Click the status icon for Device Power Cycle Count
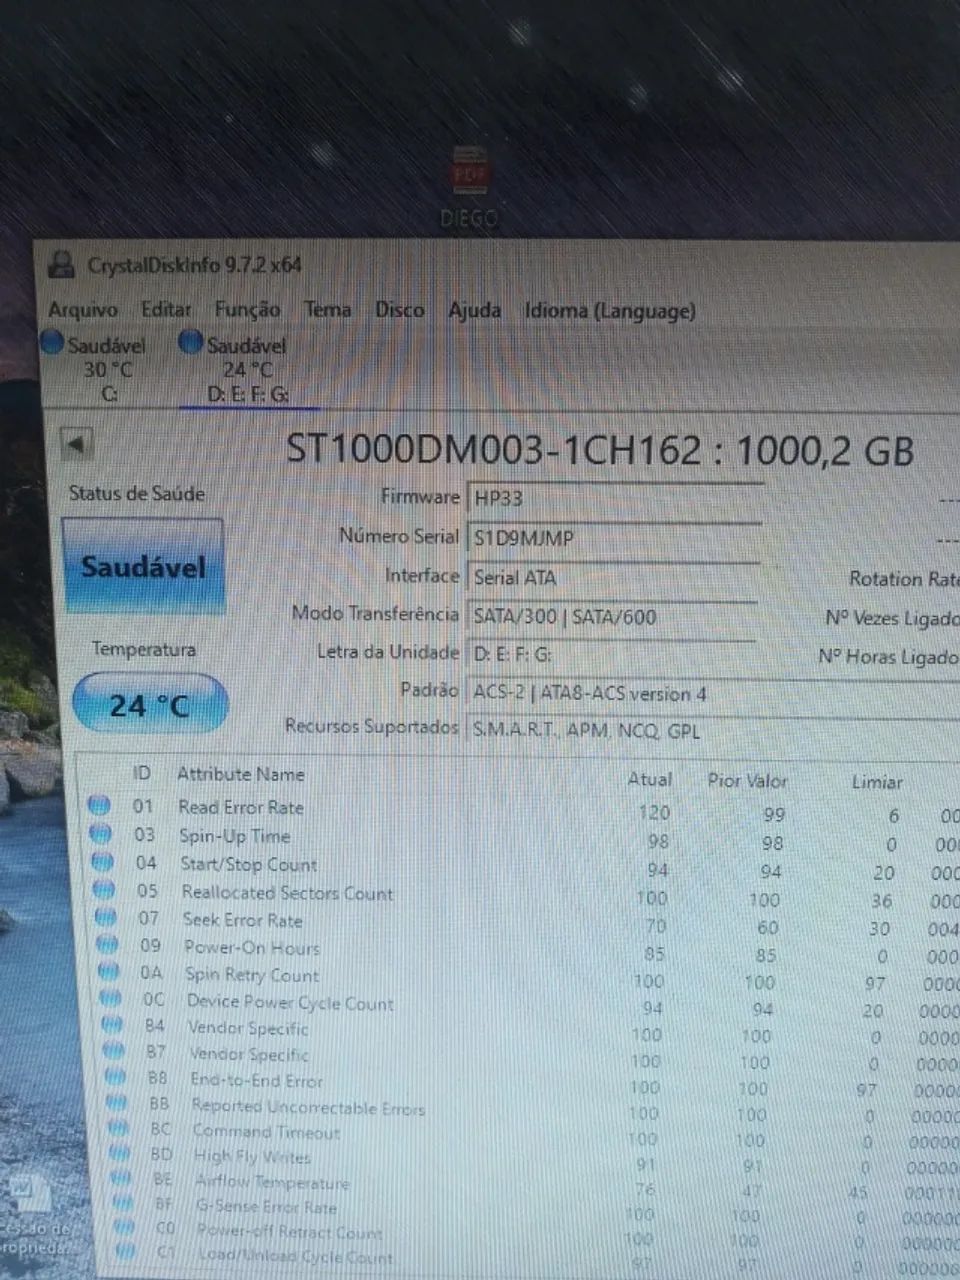Screen dimensions: 960x1280 point(111,998)
